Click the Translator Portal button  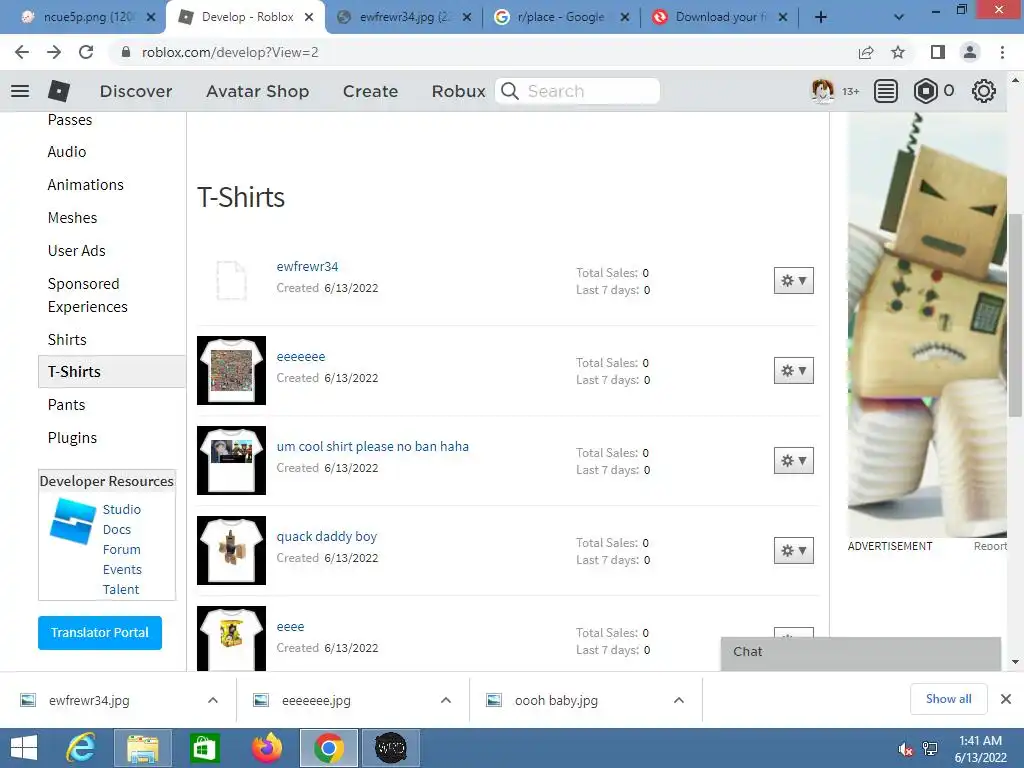100,633
